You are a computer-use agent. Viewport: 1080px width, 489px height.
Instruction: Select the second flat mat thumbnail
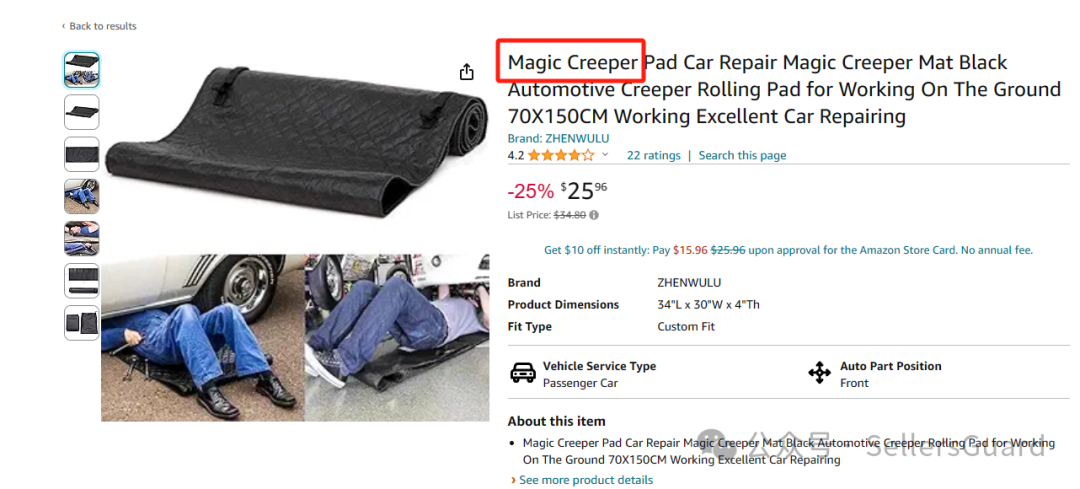point(82,112)
